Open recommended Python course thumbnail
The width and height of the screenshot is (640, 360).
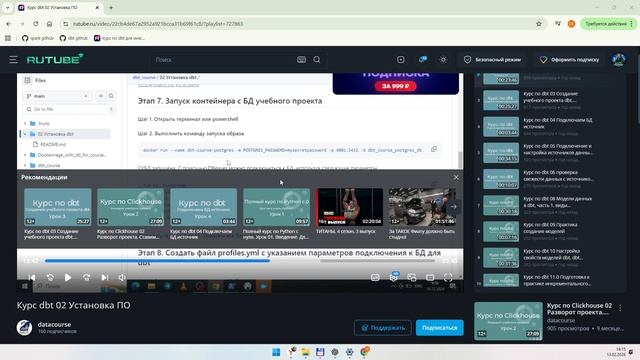click(x=276, y=207)
